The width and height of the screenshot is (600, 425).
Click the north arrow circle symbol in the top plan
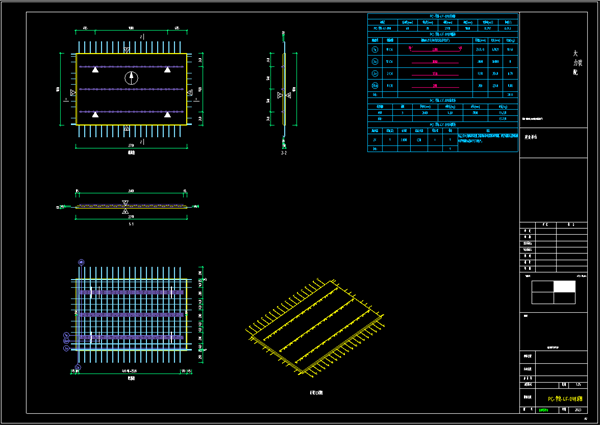(131, 78)
